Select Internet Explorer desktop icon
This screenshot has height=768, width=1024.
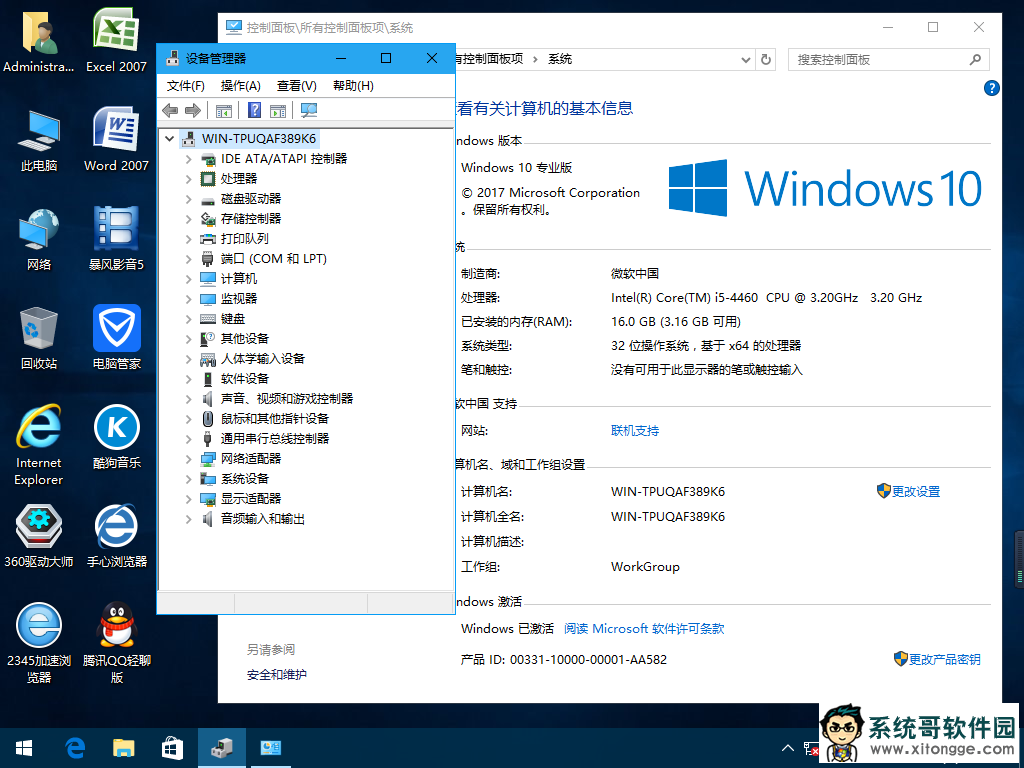click(39, 445)
